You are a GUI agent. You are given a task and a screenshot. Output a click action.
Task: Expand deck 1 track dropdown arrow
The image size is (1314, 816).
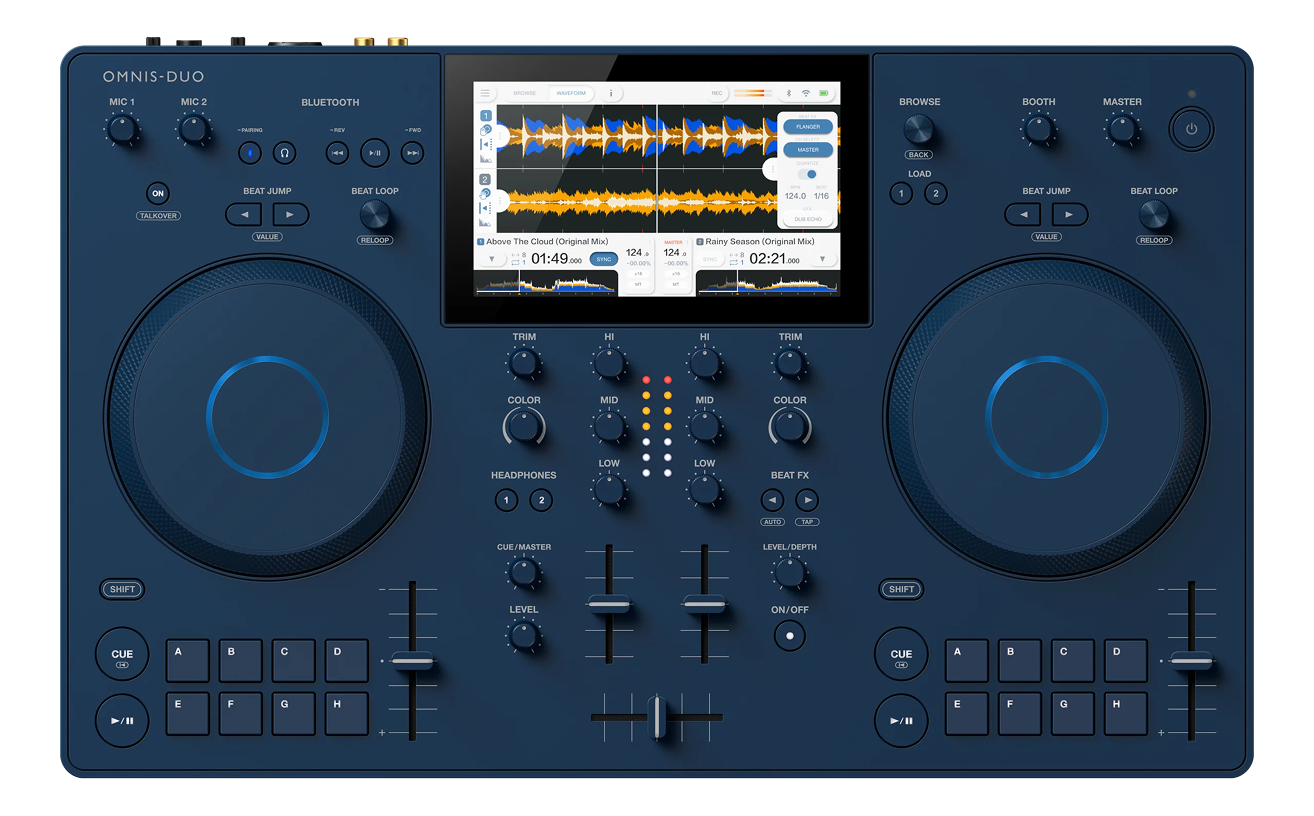click(x=491, y=260)
